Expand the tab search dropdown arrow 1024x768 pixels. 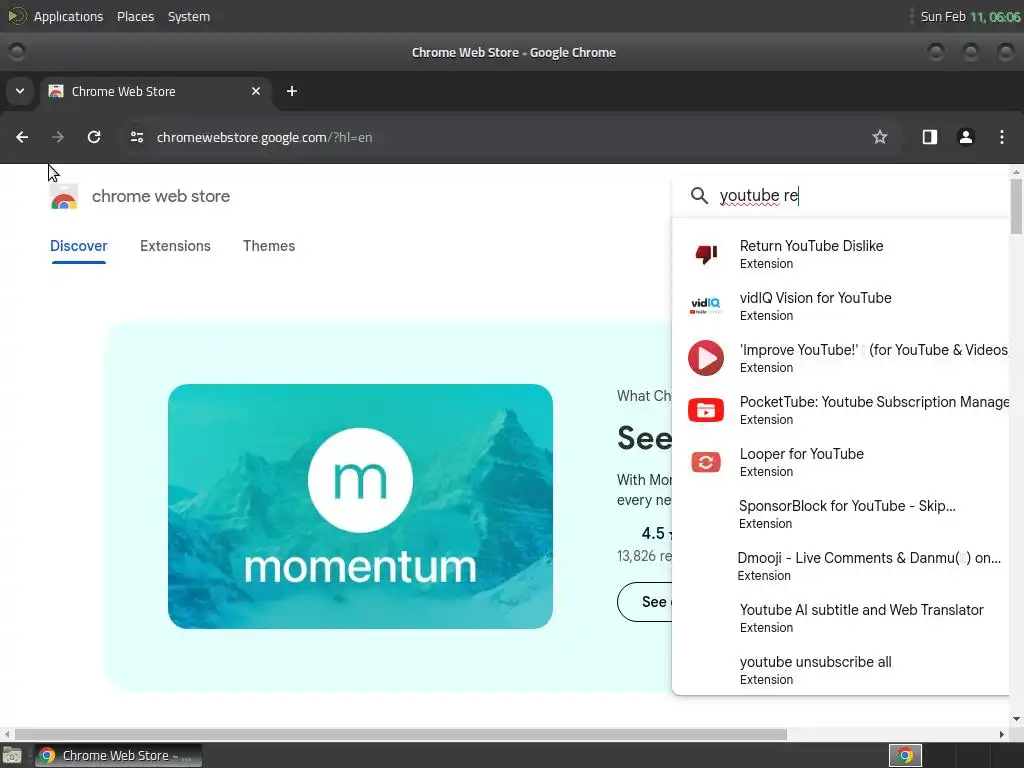pyautogui.click(x=20, y=91)
